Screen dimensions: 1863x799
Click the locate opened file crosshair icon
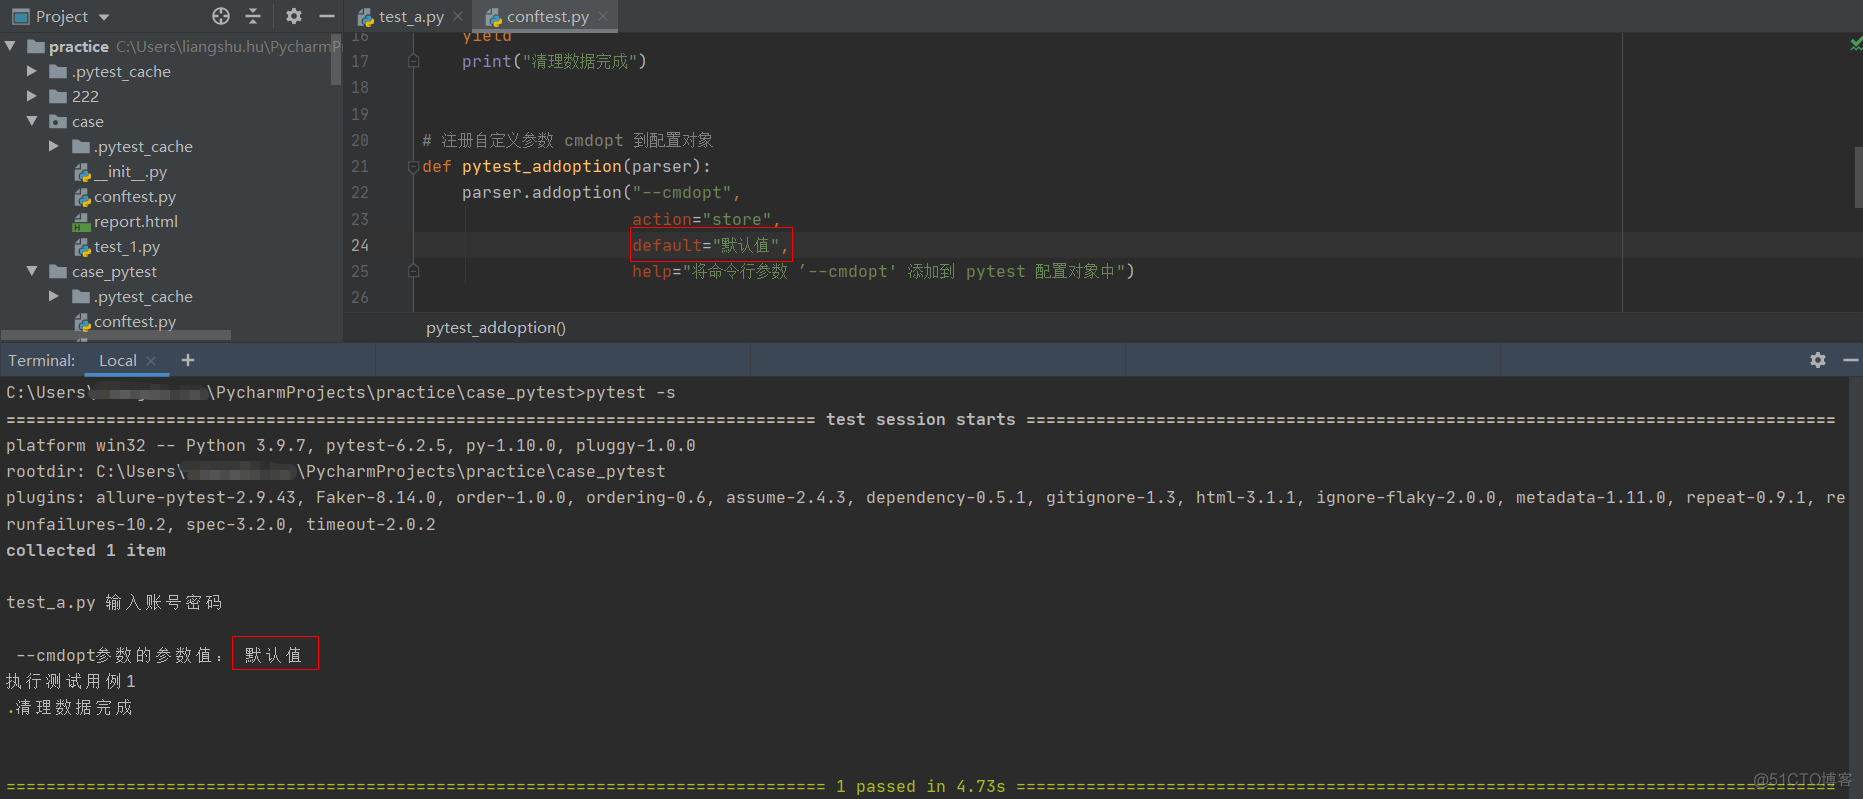[x=221, y=16]
